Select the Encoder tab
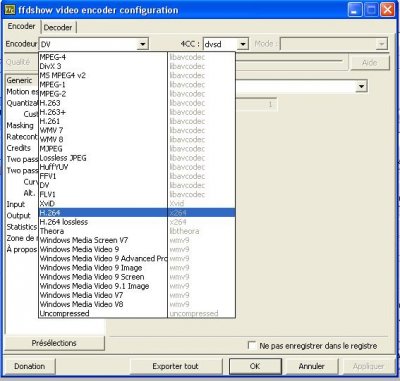The height and width of the screenshot is (381, 400). click(x=22, y=26)
